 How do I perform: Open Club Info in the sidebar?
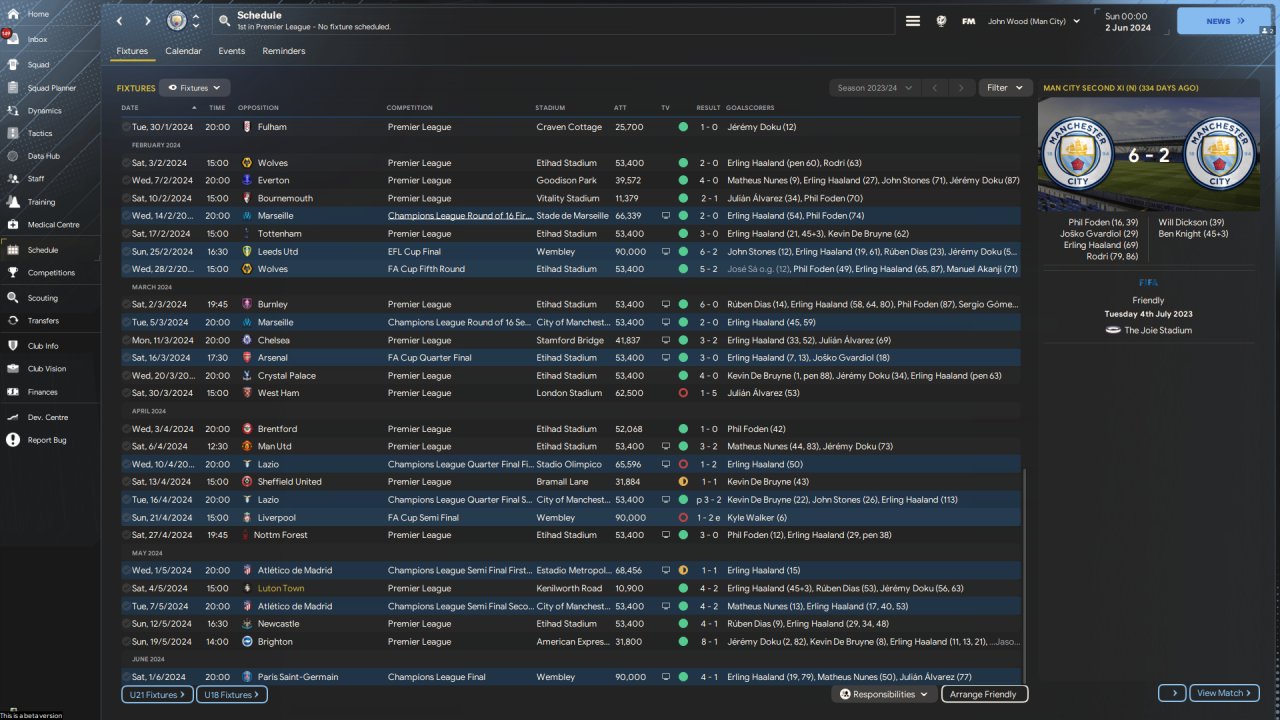click(x=43, y=346)
